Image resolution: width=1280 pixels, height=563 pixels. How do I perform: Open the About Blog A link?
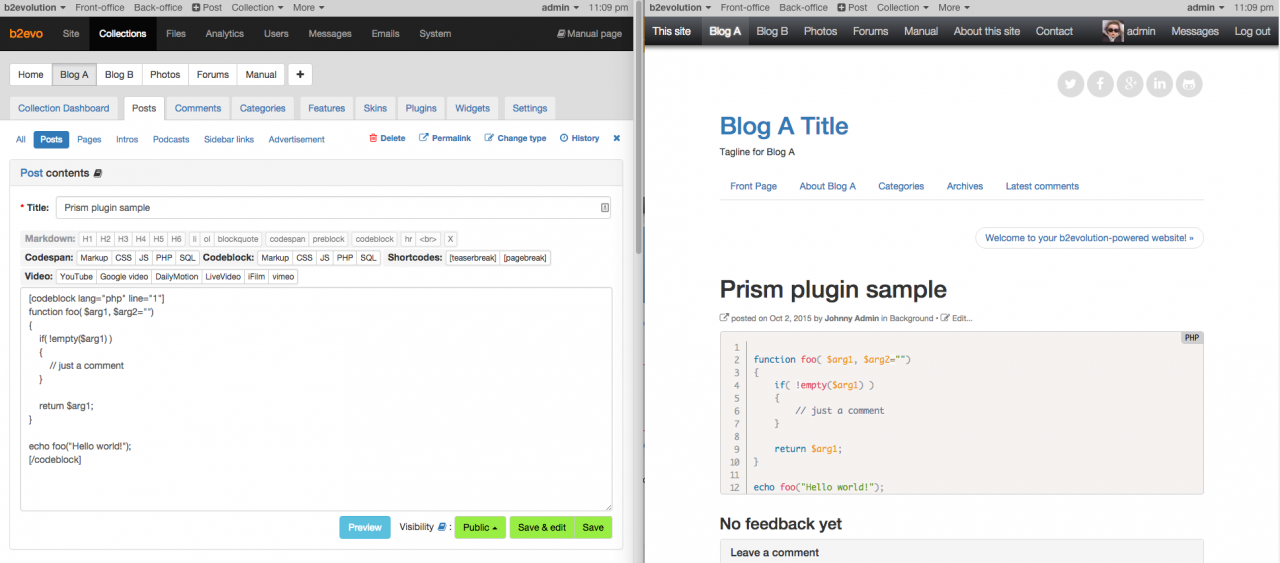pos(828,186)
